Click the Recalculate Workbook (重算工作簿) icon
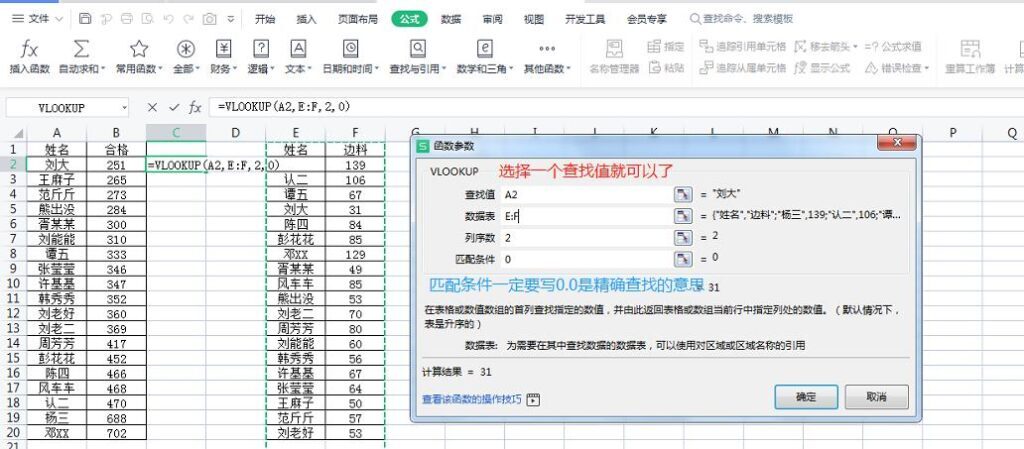The image size is (1024, 449). click(x=970, y=49)
